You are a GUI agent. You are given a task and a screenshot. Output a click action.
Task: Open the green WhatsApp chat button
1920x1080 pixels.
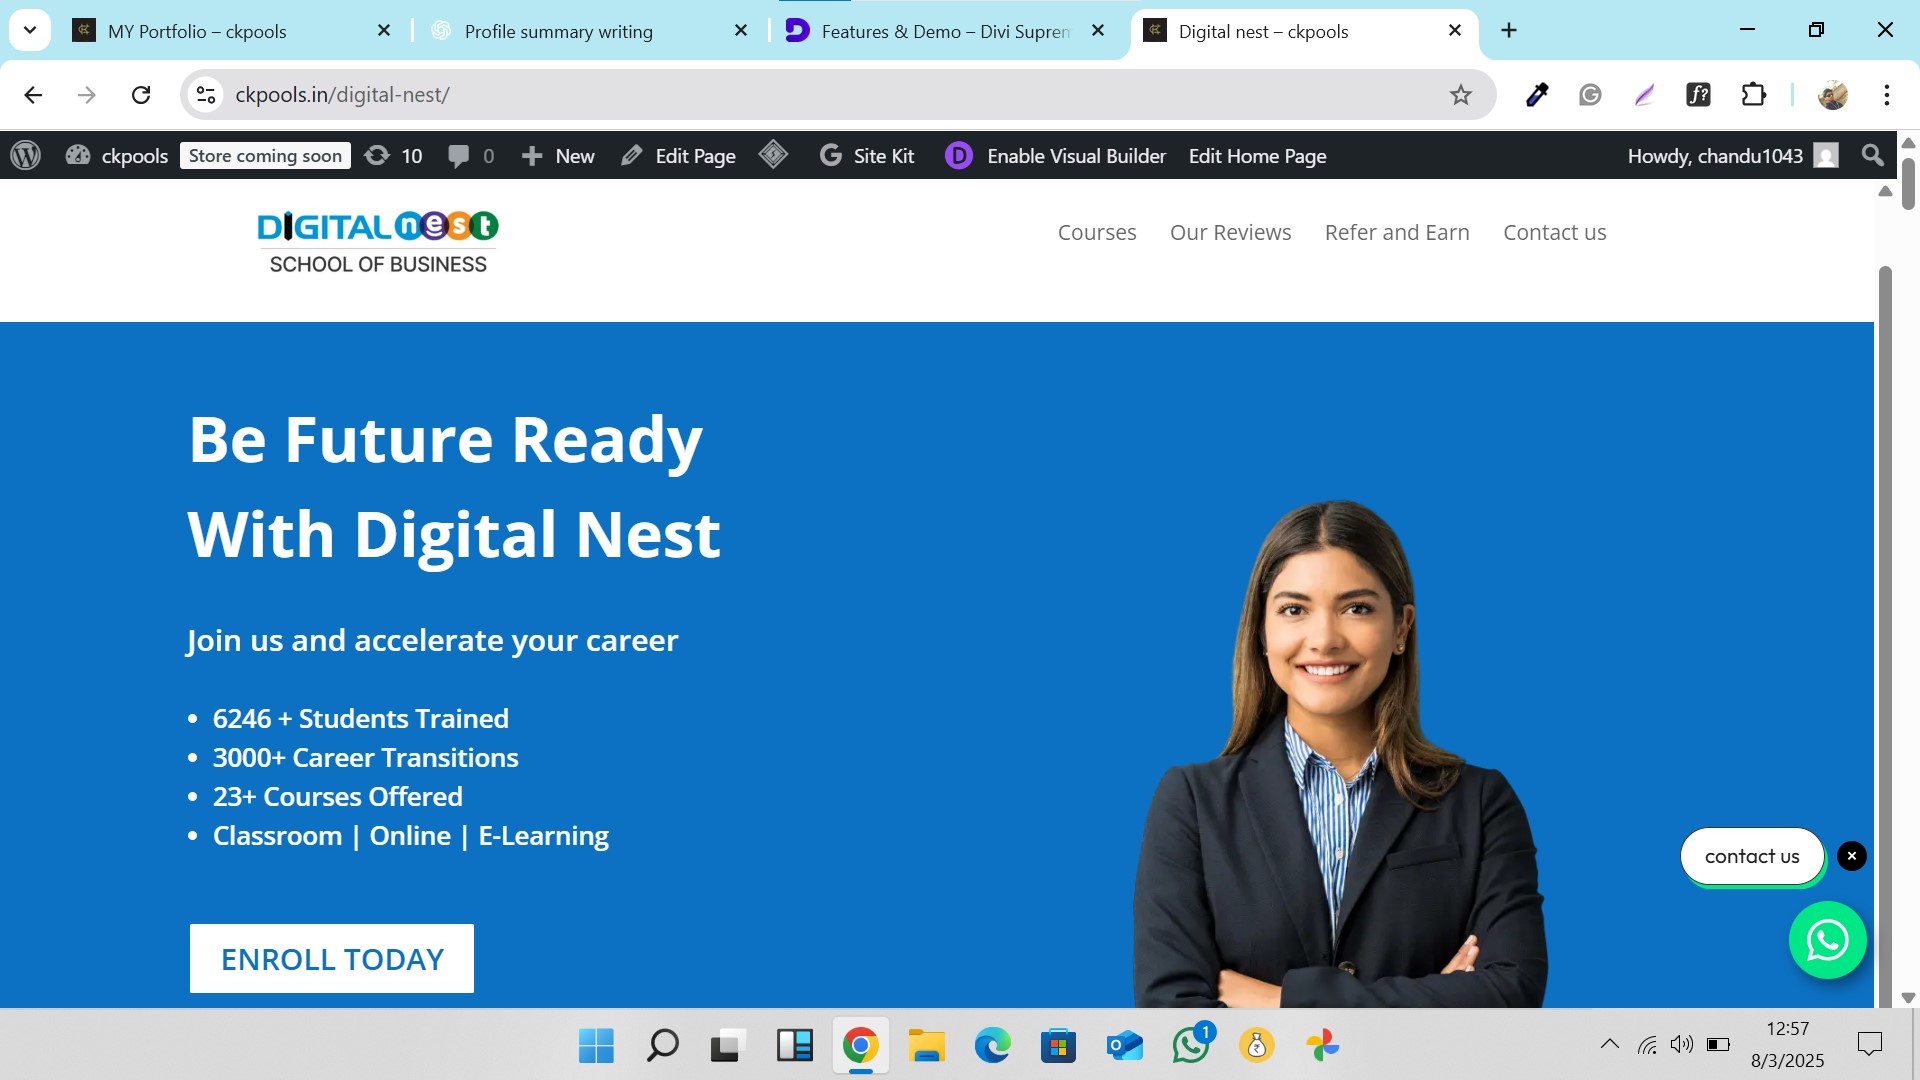click(1827, 940)
